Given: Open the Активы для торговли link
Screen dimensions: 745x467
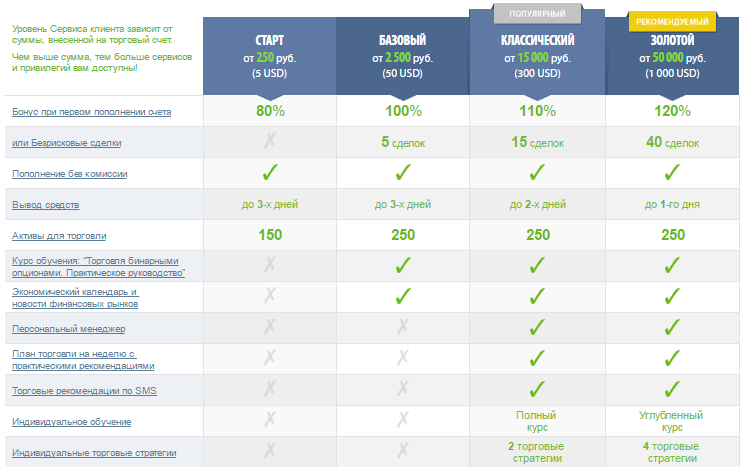Looking at the screenshot, I should coord(59,236).
